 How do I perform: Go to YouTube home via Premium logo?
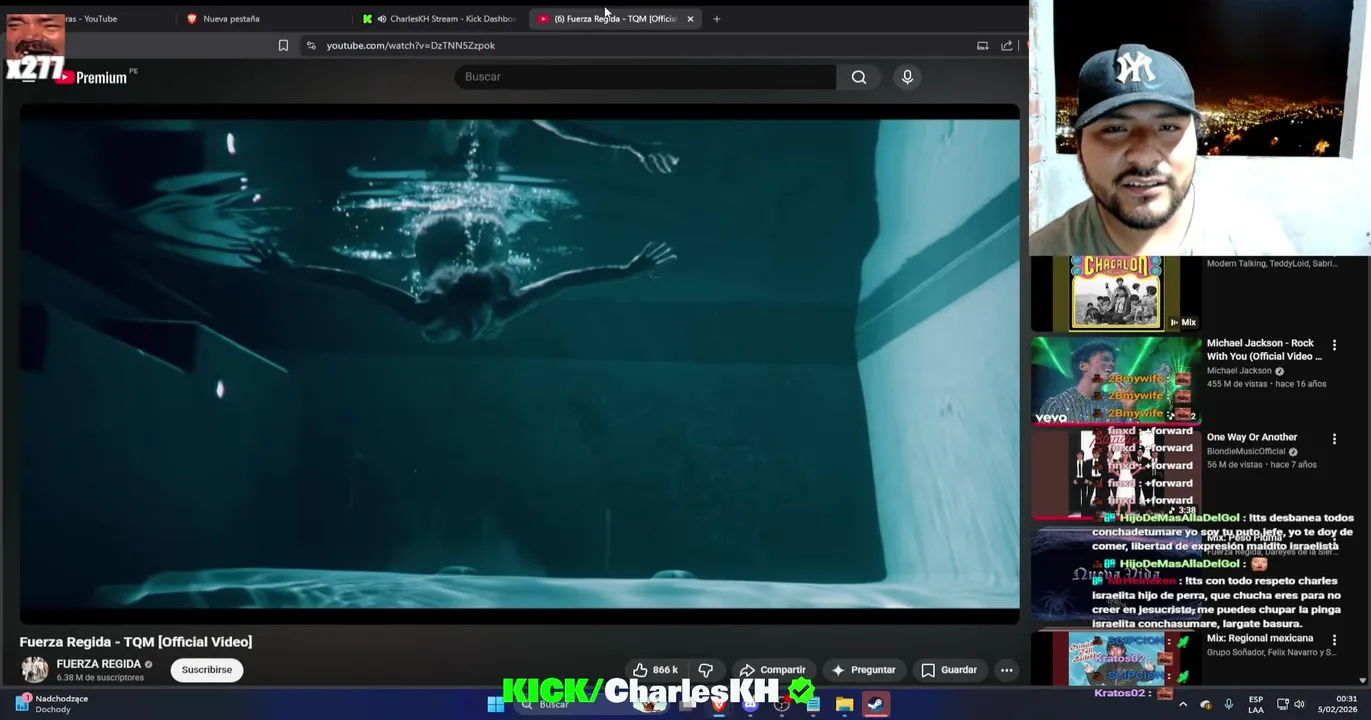(x=94, y=77)
